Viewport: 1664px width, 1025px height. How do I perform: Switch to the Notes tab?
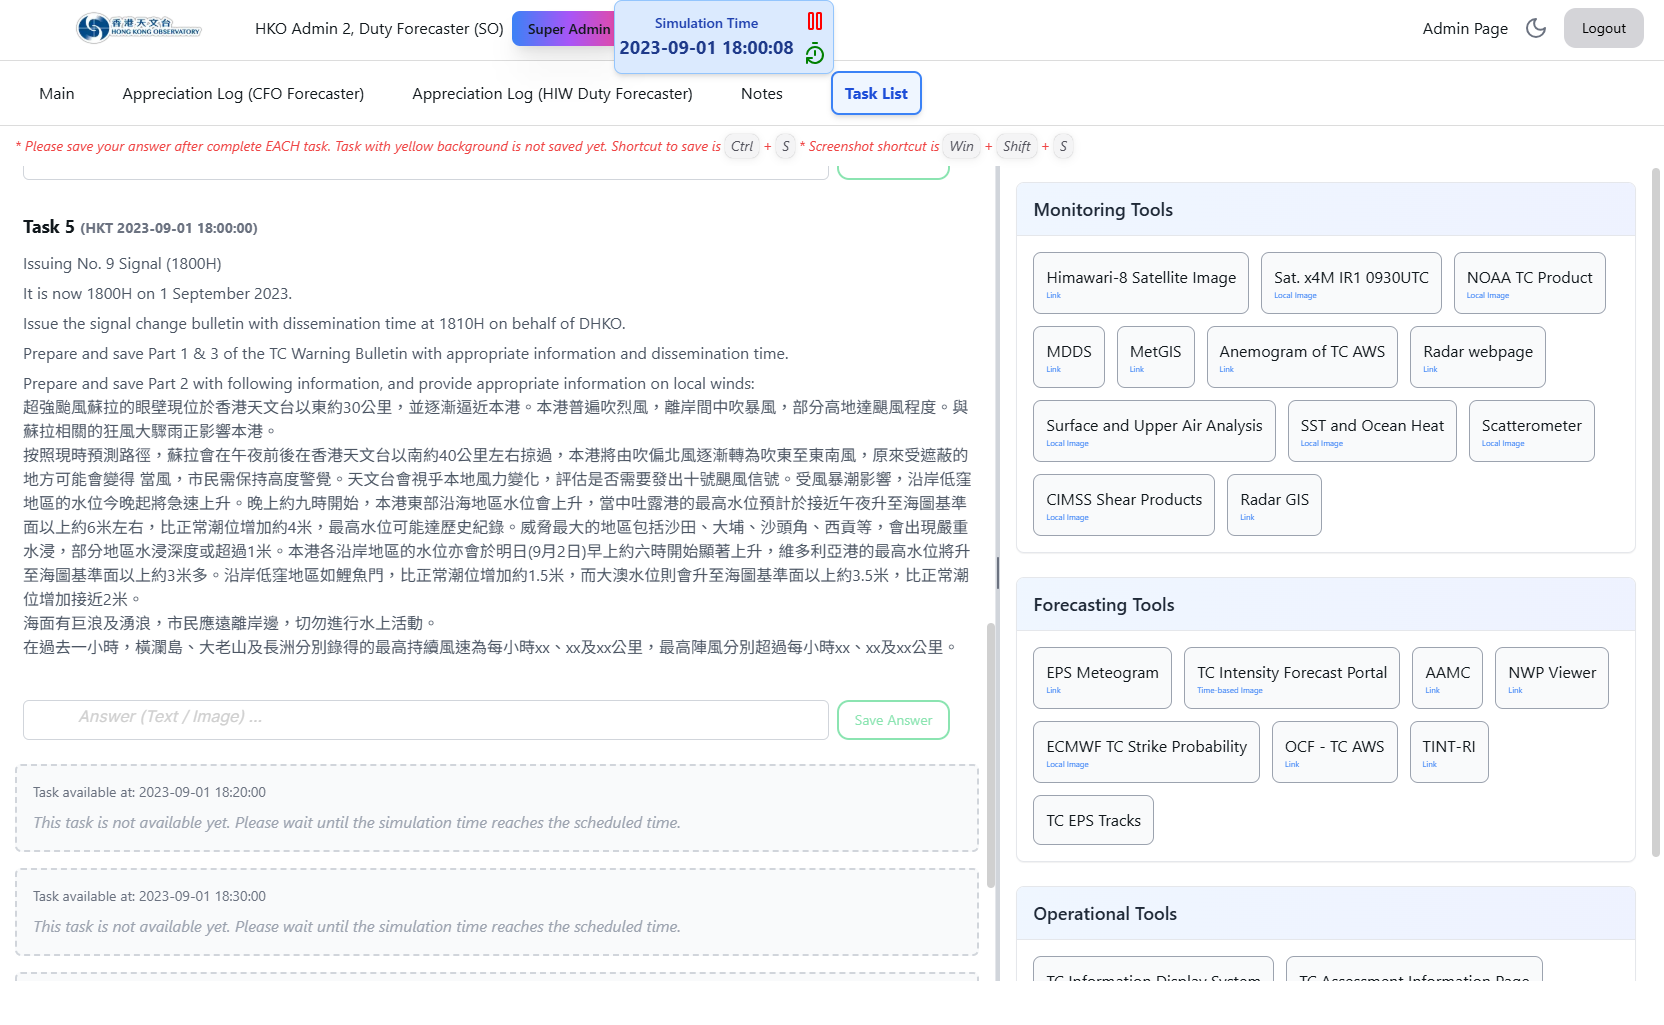point(761,93)
